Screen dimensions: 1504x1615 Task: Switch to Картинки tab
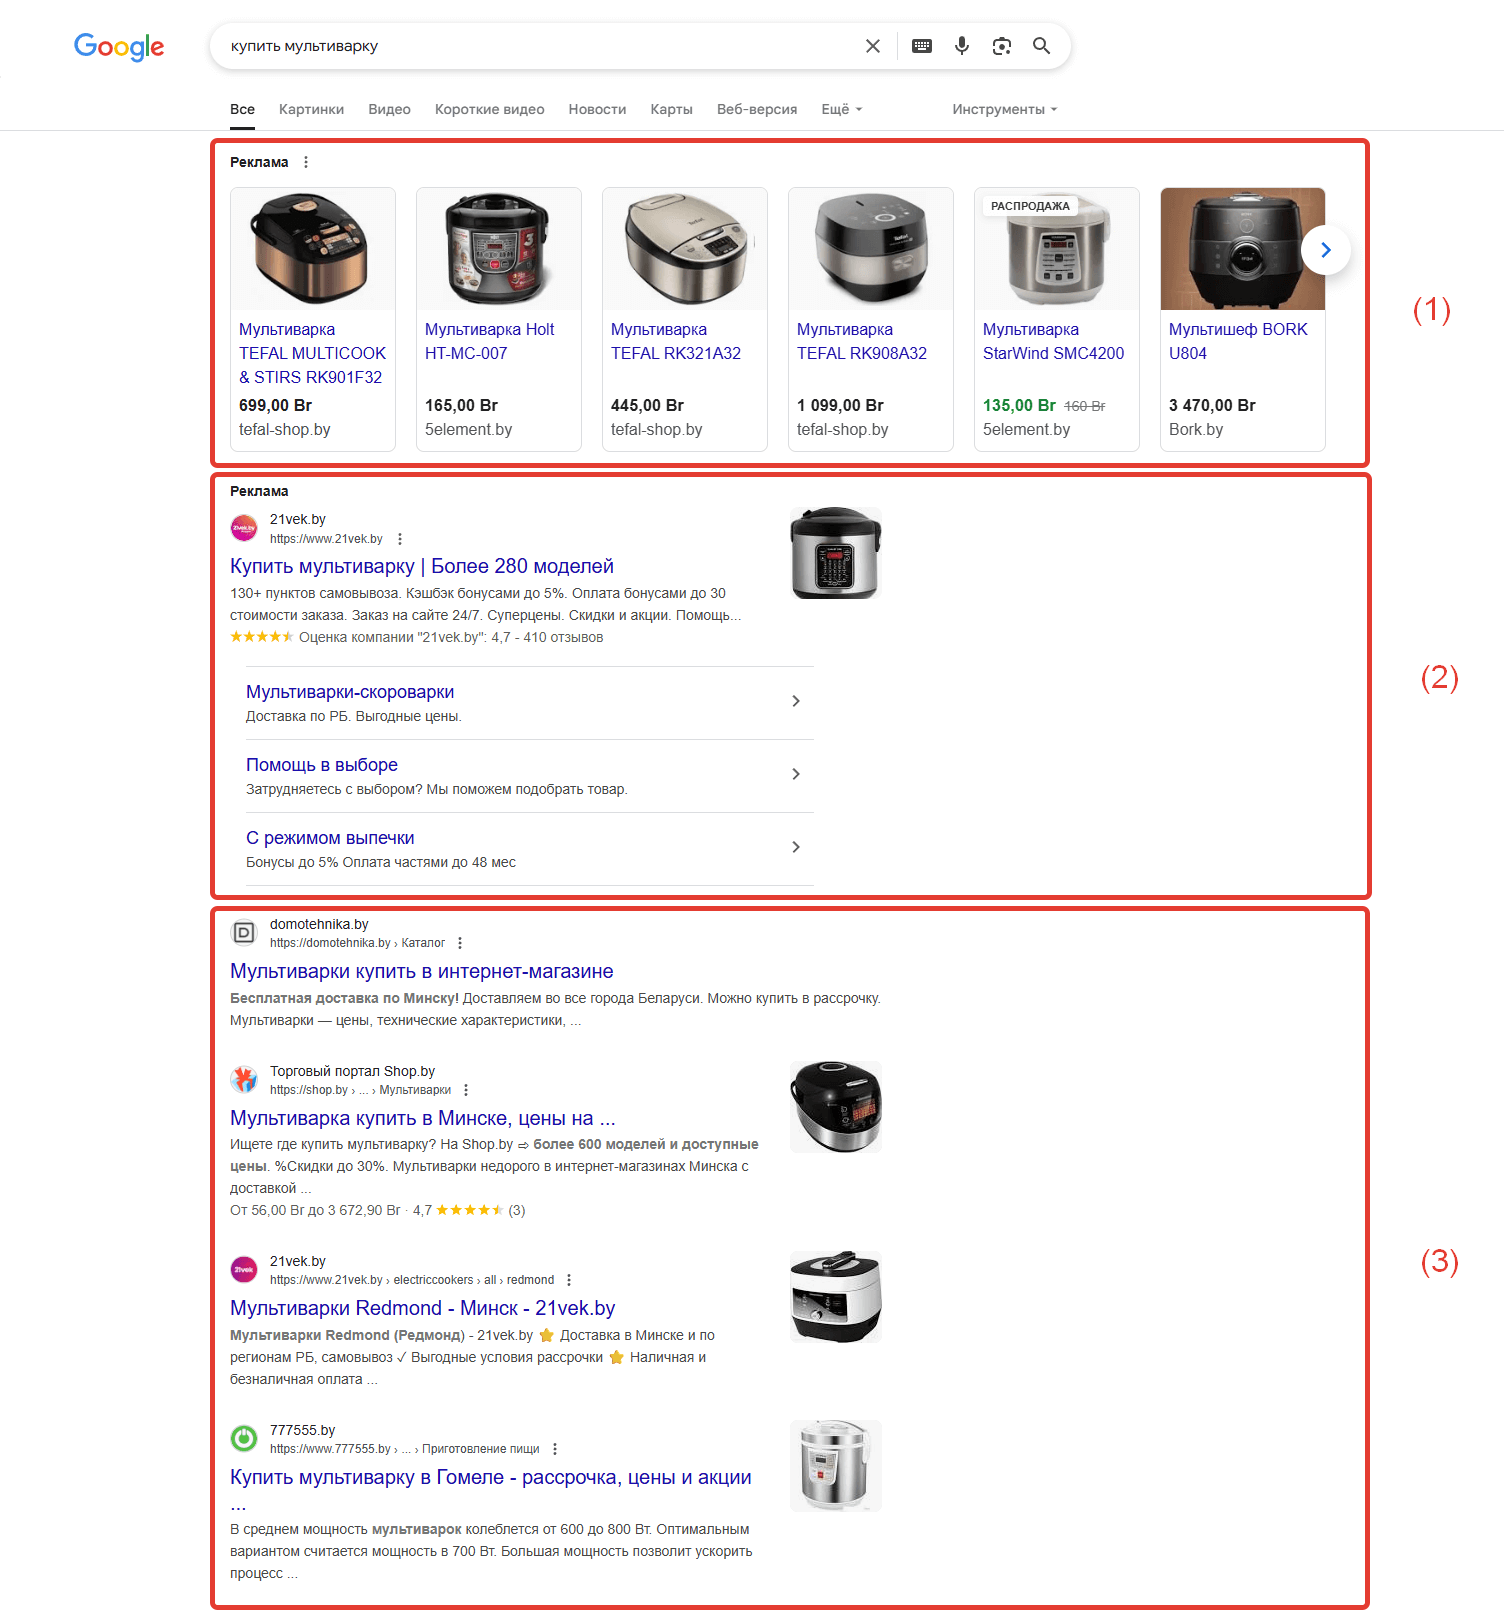point(311,109)
